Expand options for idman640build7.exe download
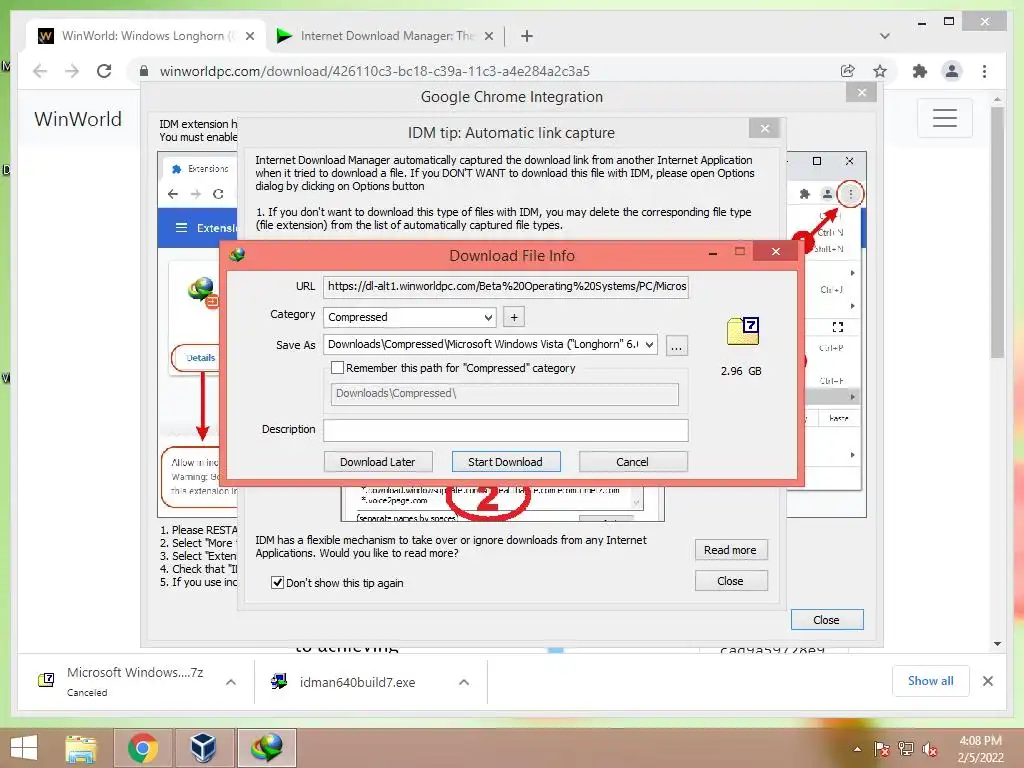The height and width of the screenshot is (768, 1024). (464, 682)
